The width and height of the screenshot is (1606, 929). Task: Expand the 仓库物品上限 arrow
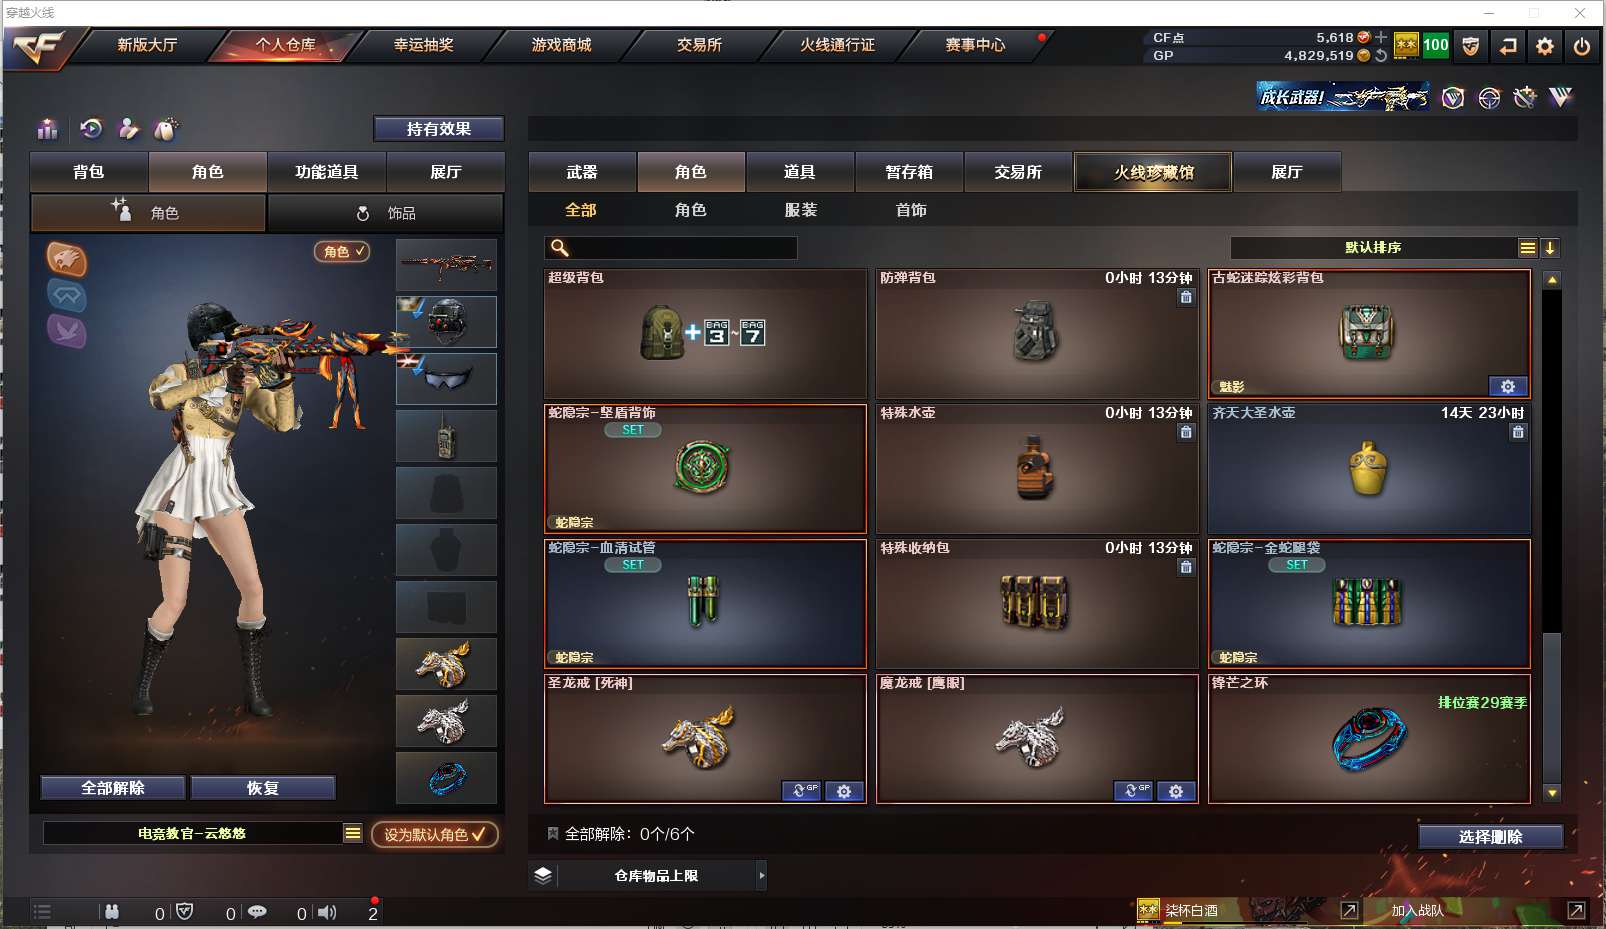pyautogui.click(x=761, y=876)
